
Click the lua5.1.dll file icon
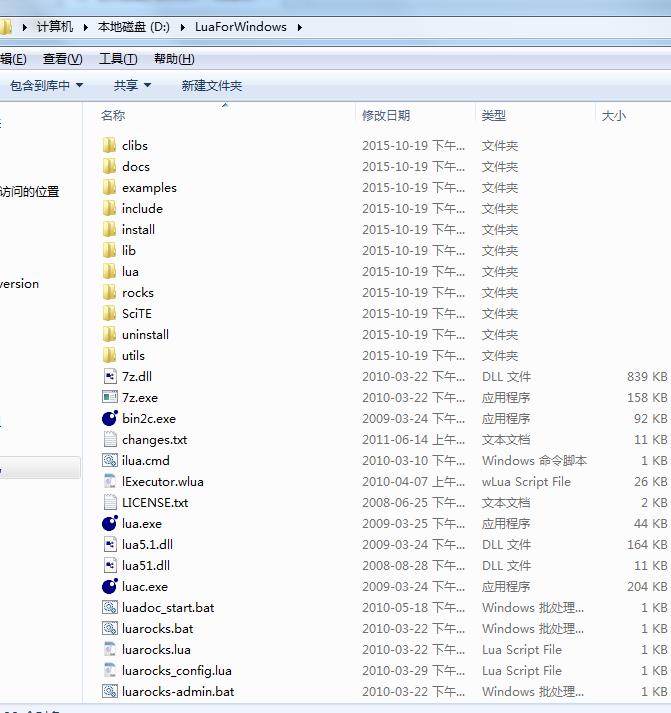coord(110,544)
